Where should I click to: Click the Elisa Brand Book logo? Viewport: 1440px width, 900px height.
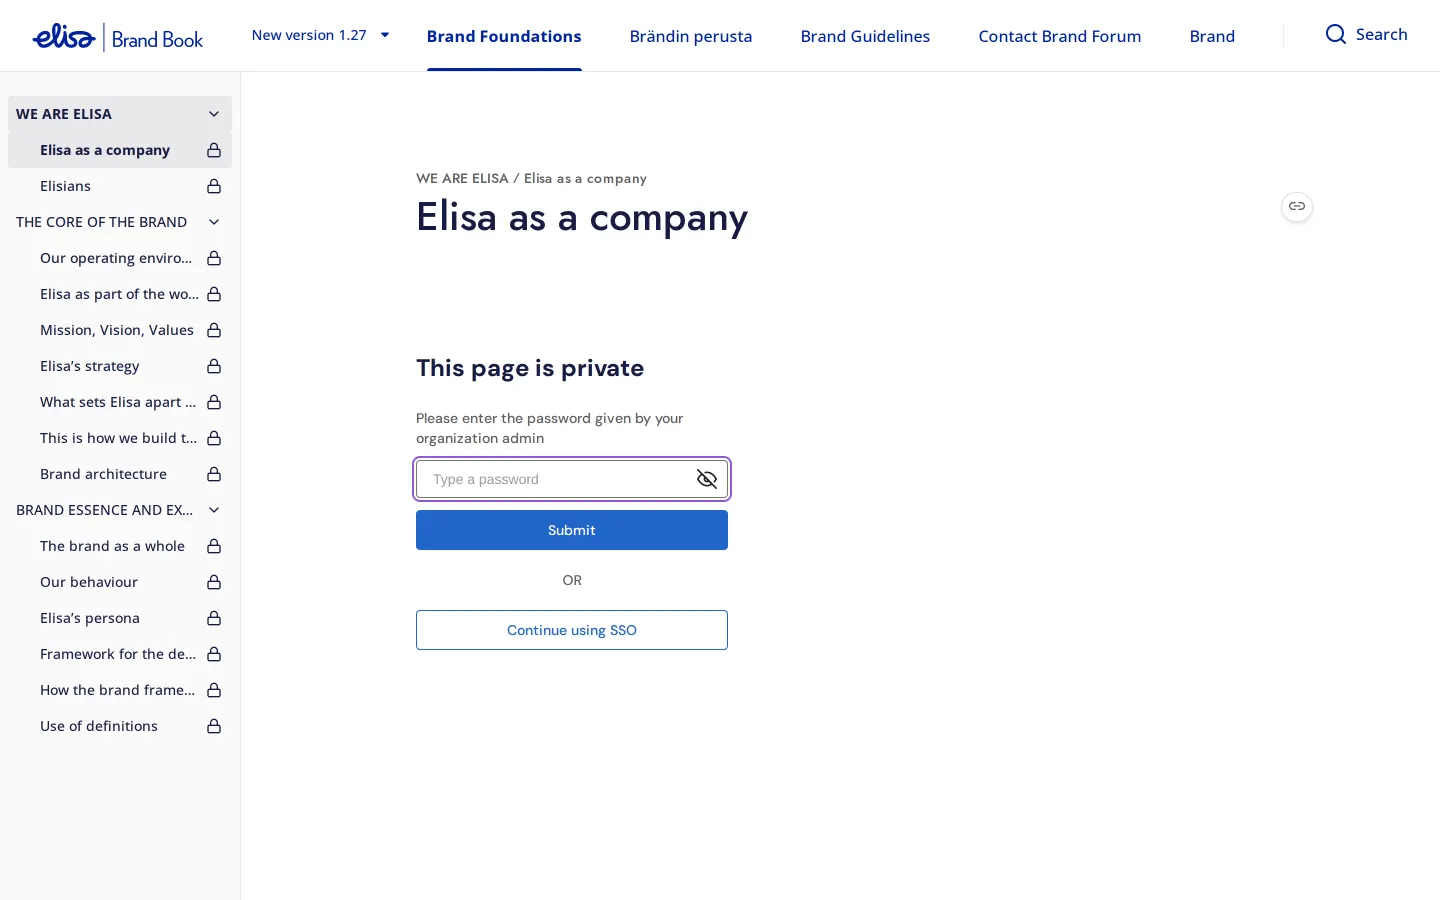[118, 37]
